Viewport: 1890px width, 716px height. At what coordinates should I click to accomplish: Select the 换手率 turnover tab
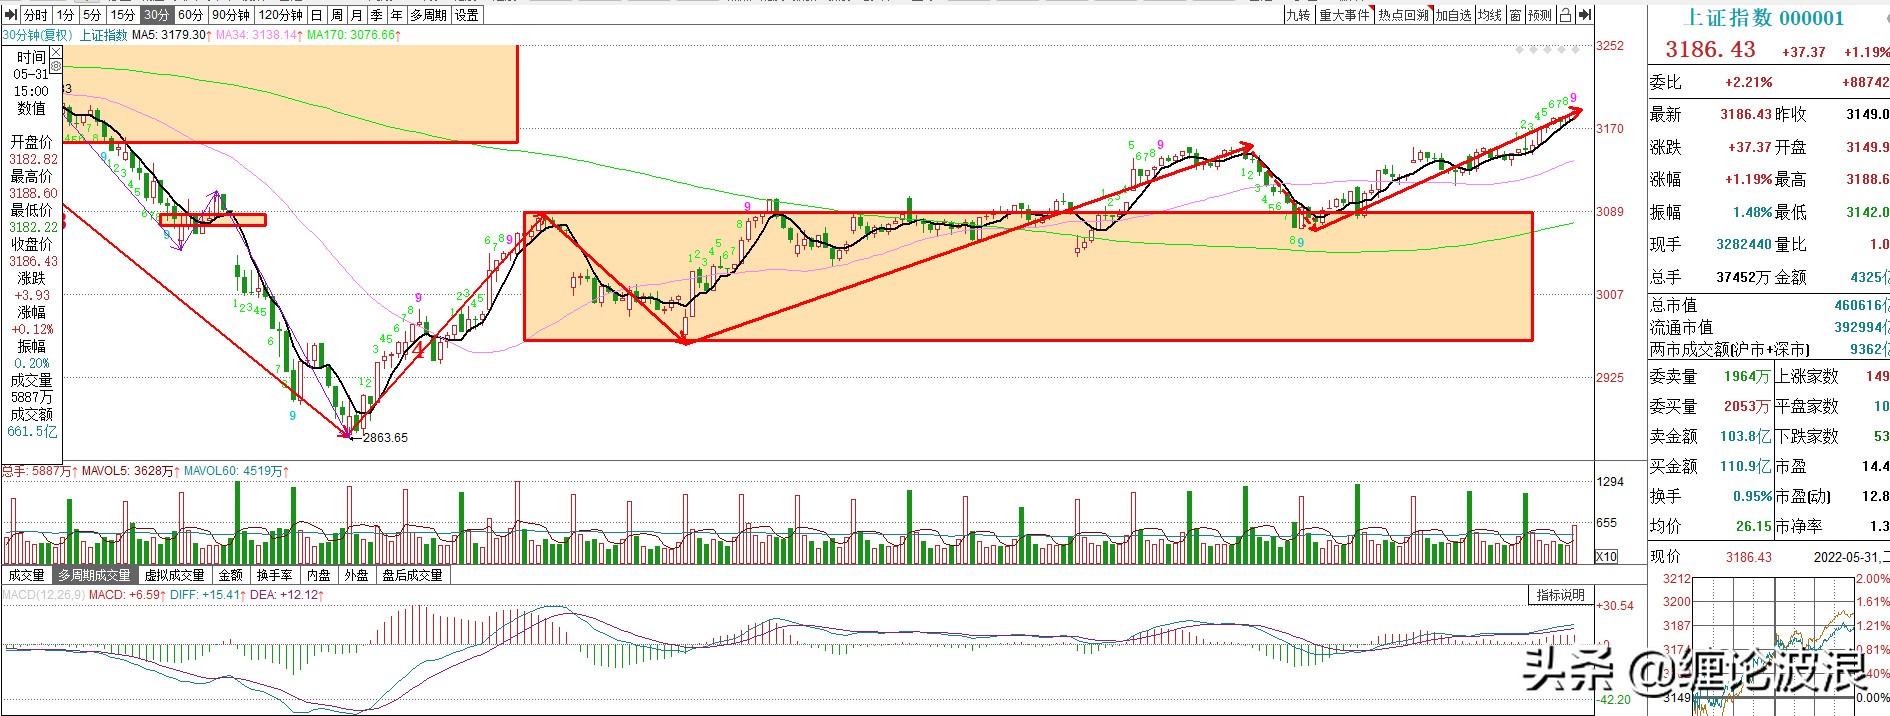coord(275,575)
